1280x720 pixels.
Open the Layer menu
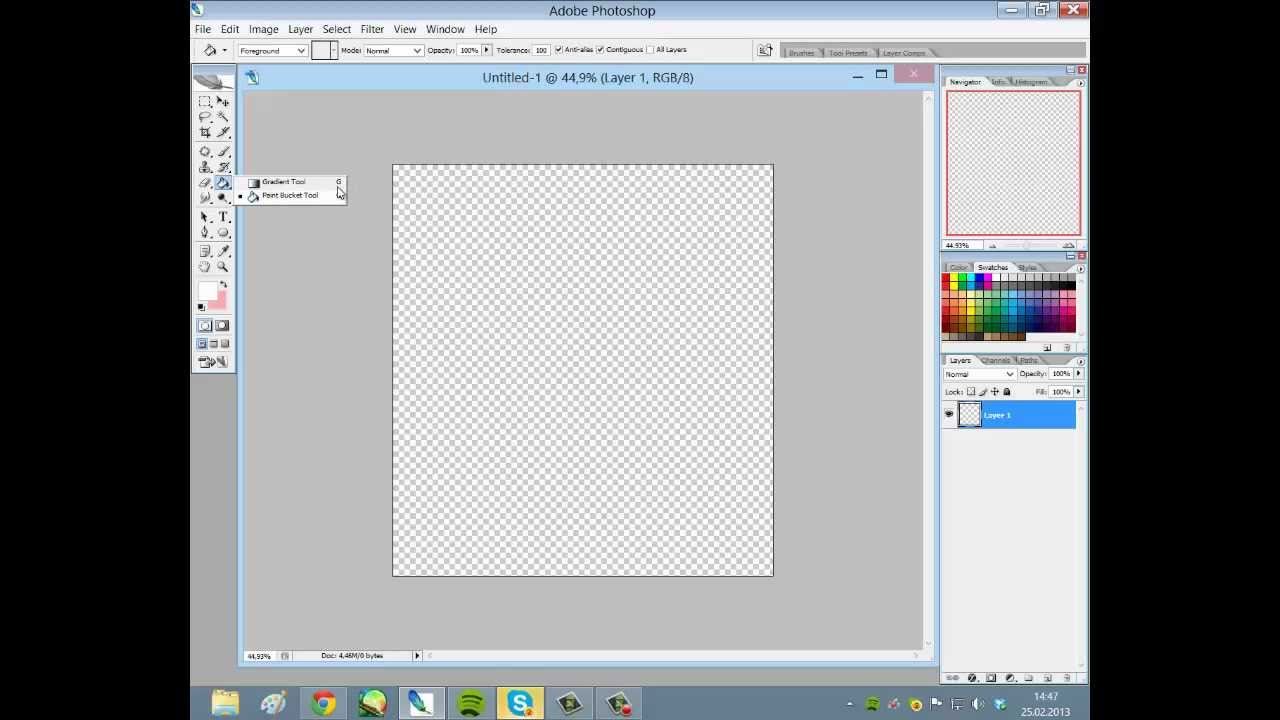pos(300,29)
